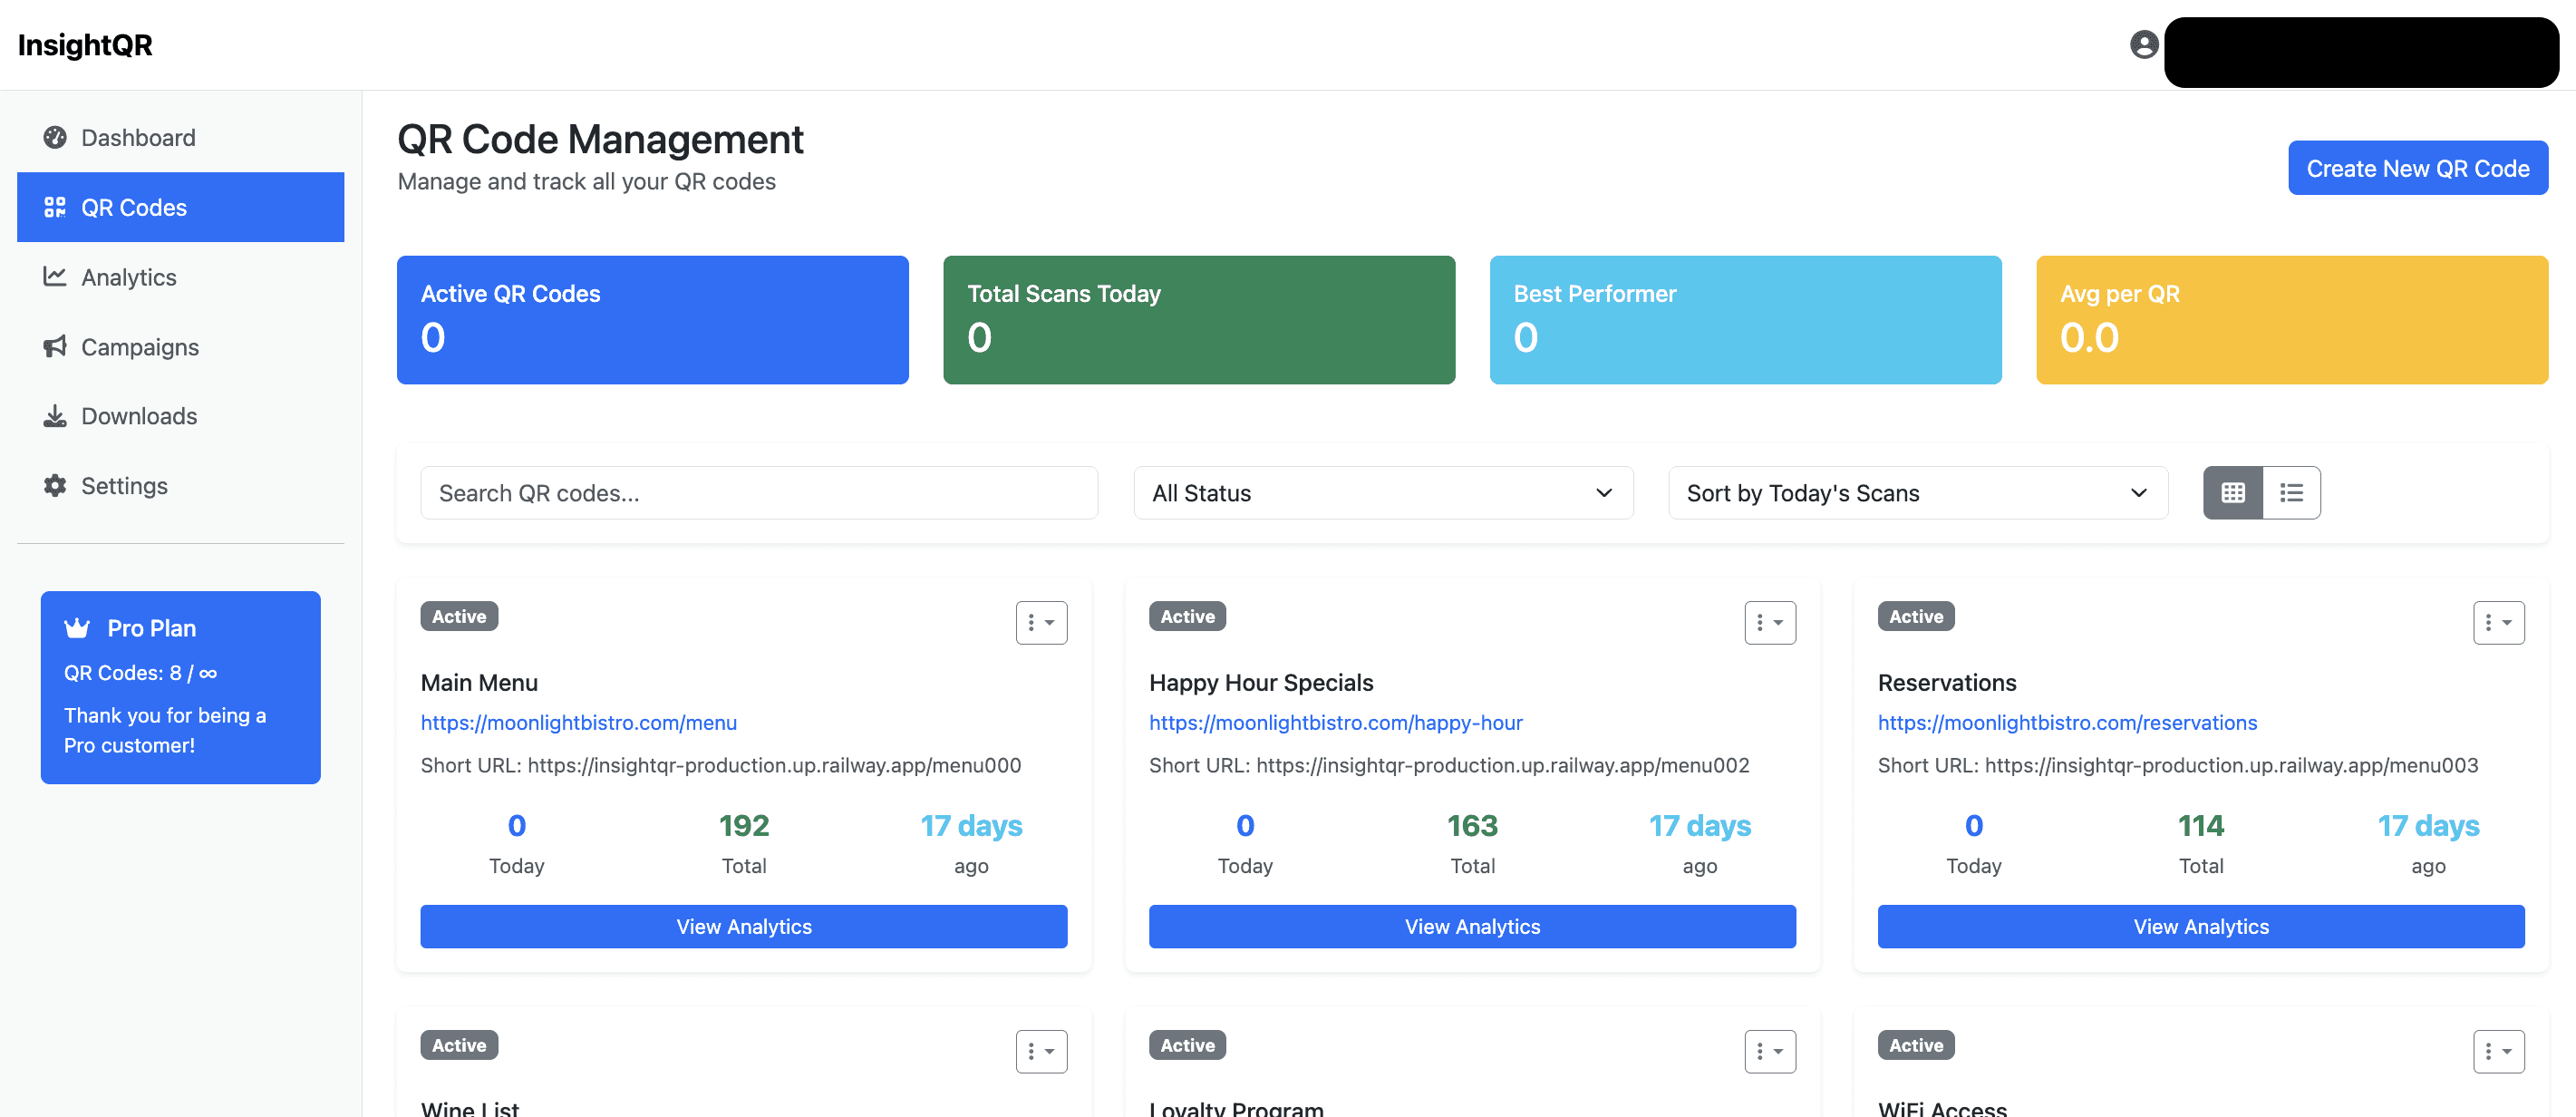Open Main Menu card options dropdown

[x=1041, y=622]
